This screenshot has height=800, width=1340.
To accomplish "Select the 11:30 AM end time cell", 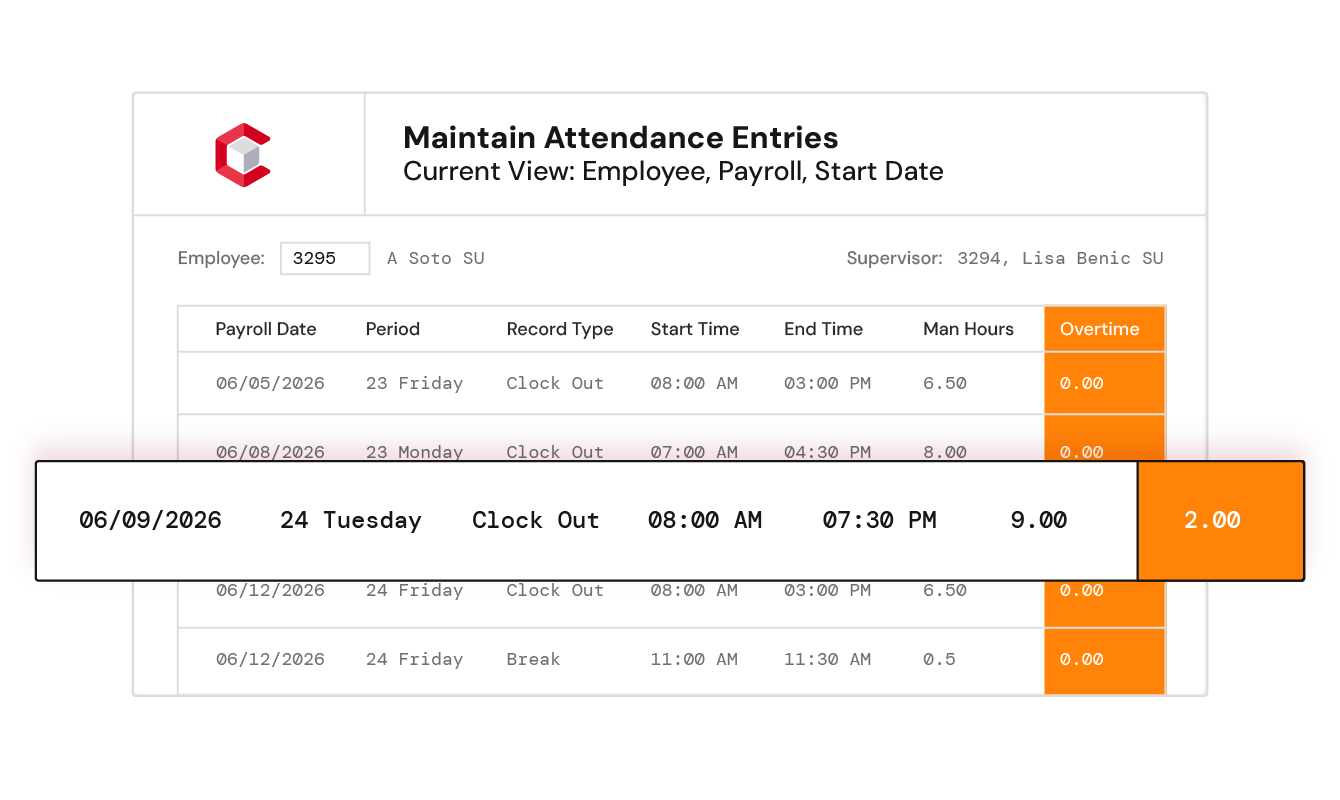I will (x=827, y=659).
